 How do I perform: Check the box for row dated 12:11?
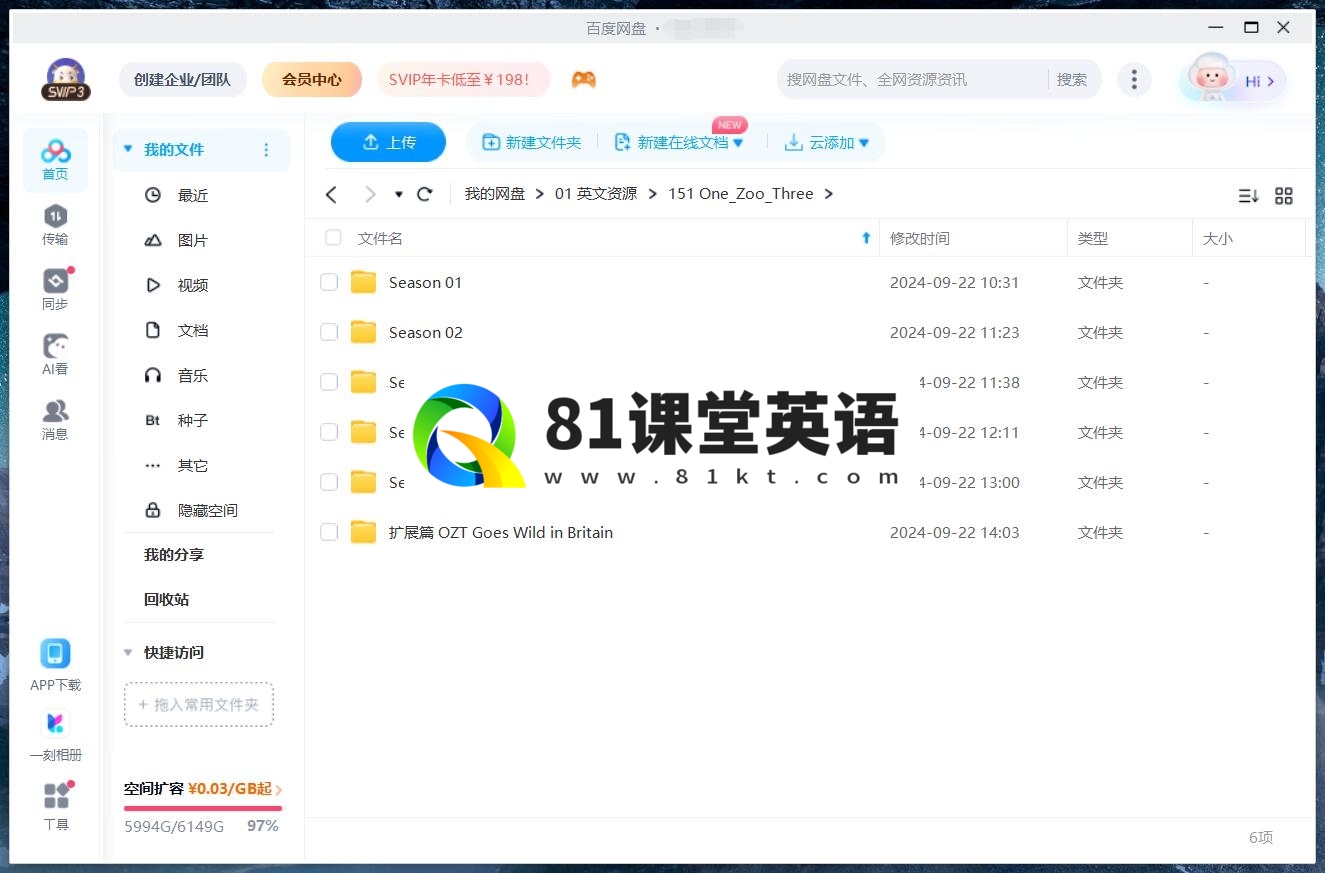(x=329, y=432)
